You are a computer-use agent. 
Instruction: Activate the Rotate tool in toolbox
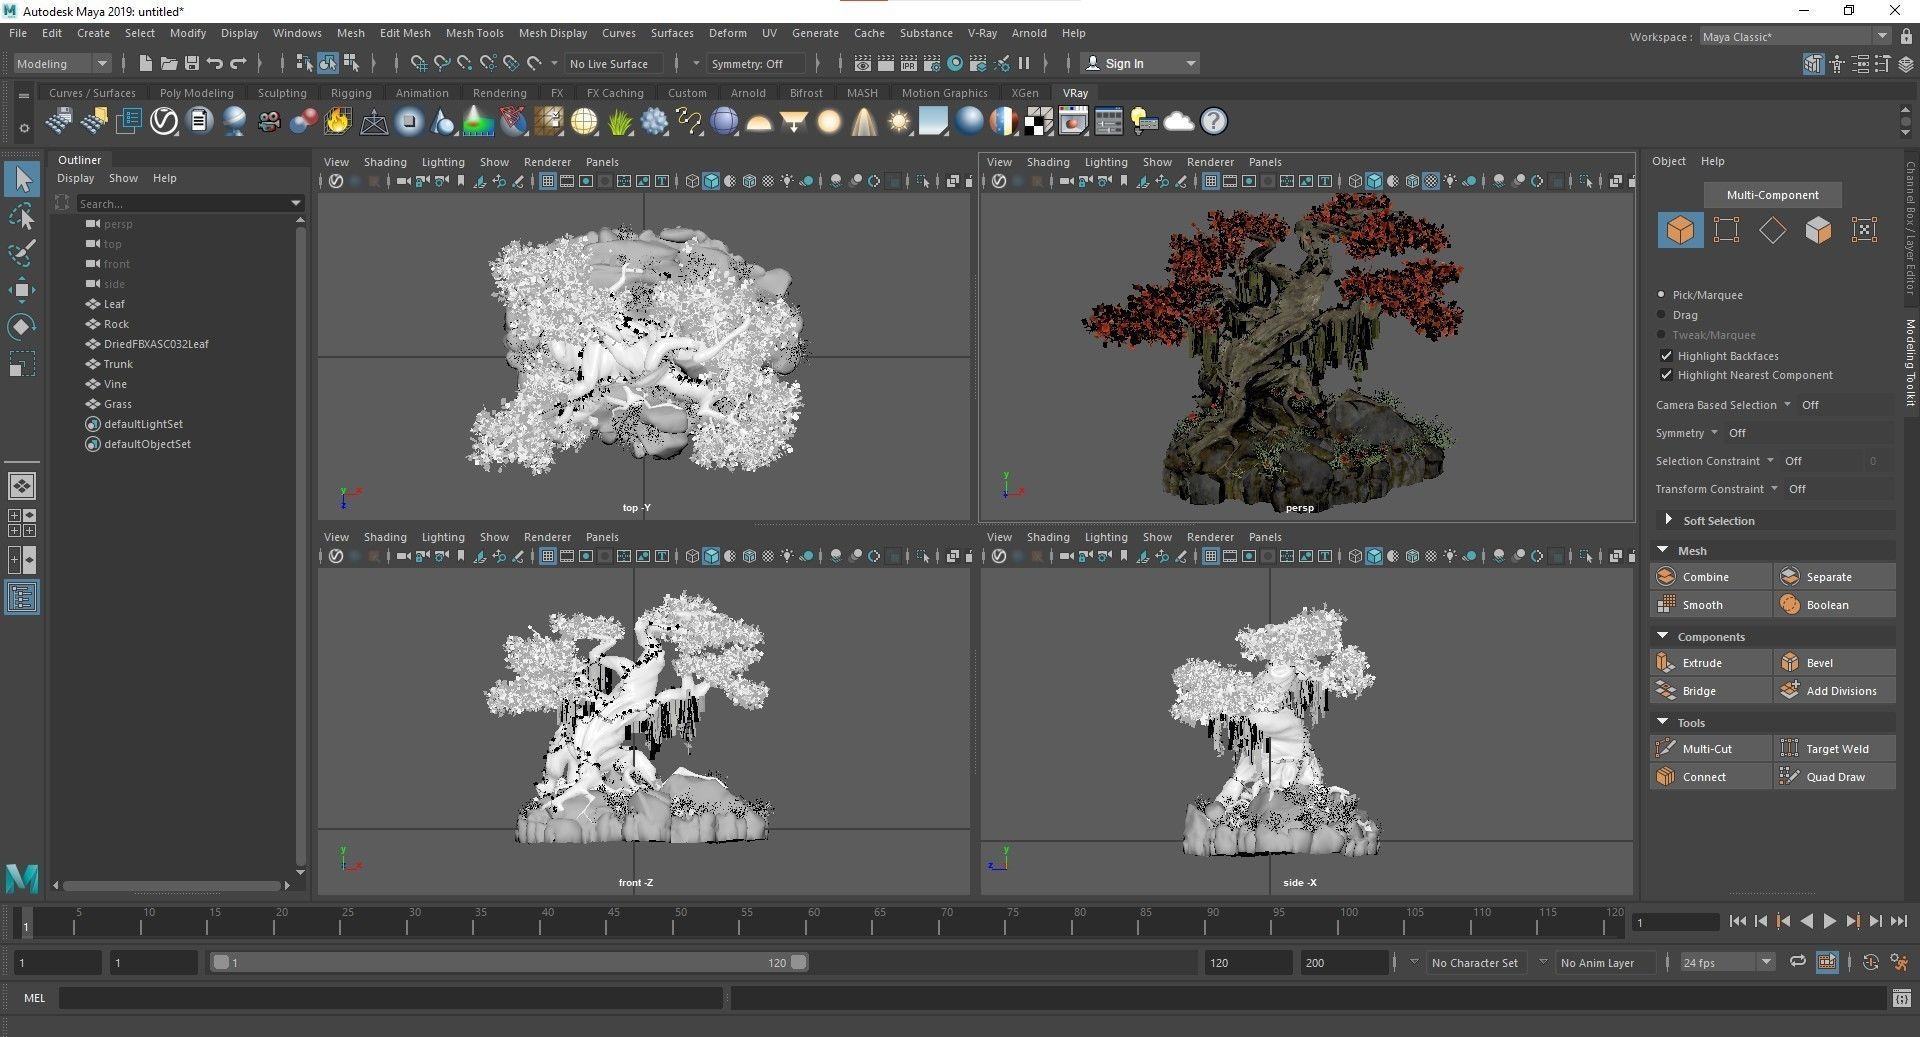click(22, 327)
